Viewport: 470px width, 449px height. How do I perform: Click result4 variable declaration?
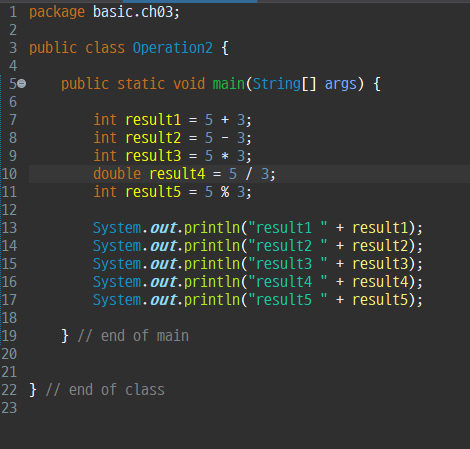pos(177,174)
